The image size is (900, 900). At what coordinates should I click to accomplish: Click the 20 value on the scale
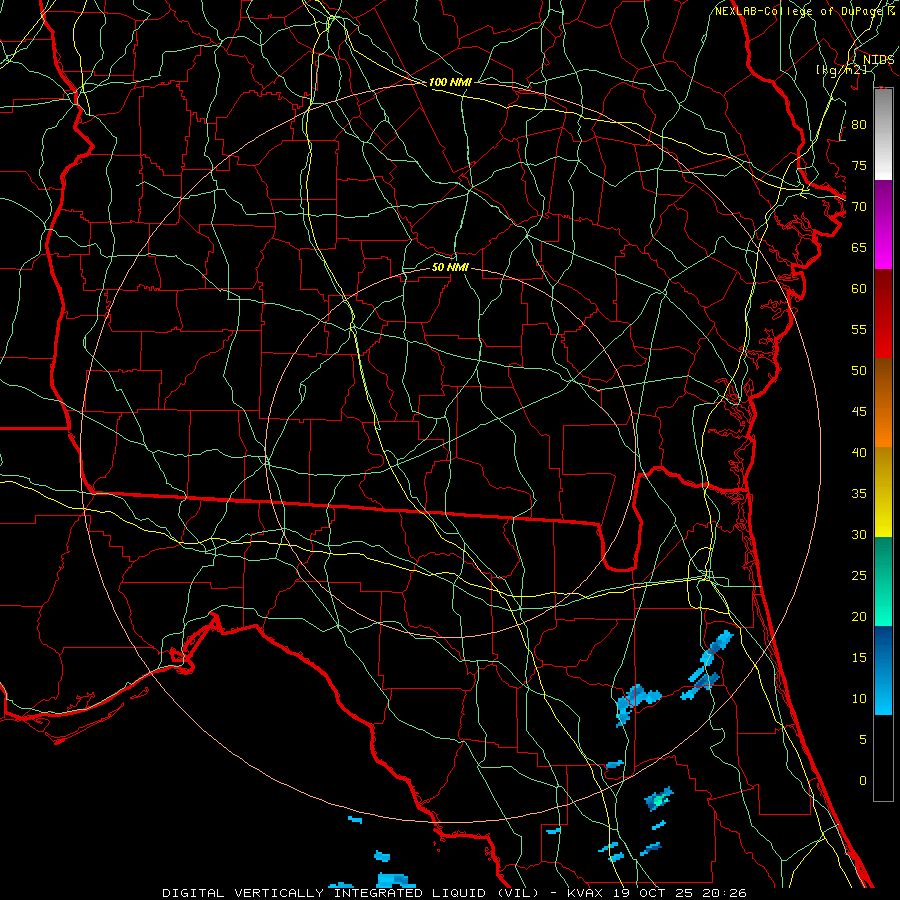[859, 616]
